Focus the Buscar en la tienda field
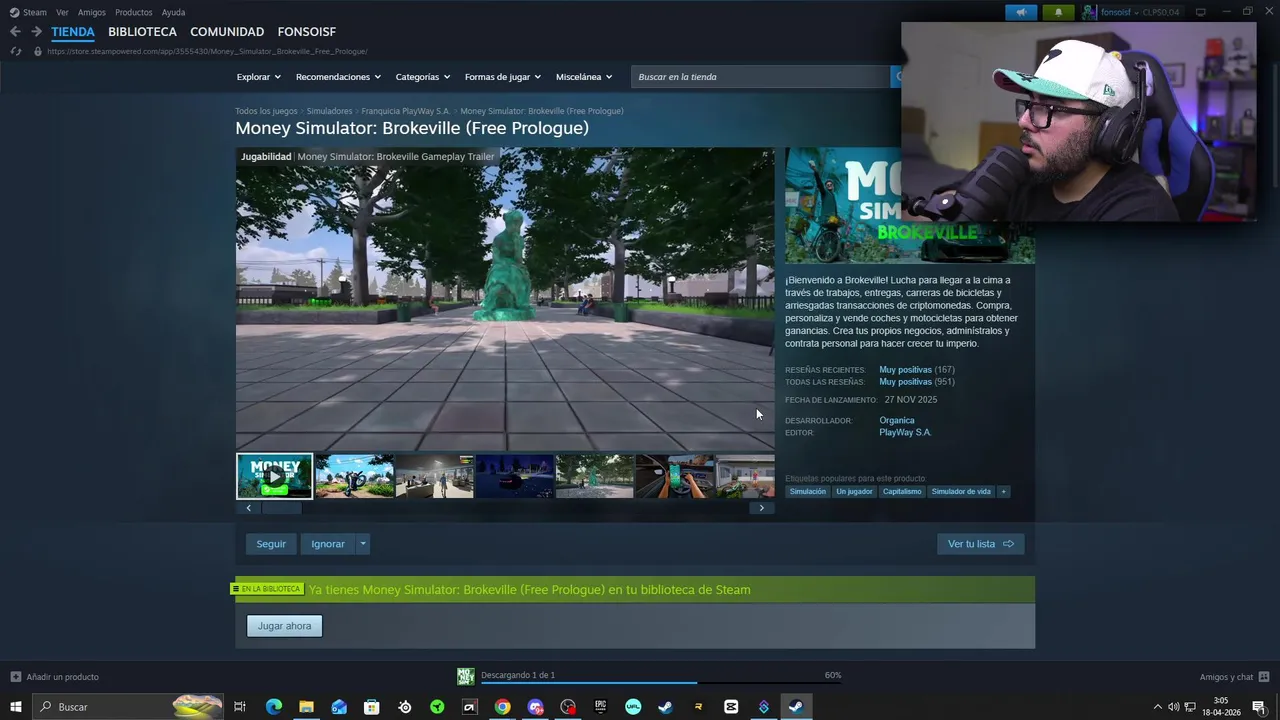Viewport: 1280px width, 720px height. coord(760,77)
